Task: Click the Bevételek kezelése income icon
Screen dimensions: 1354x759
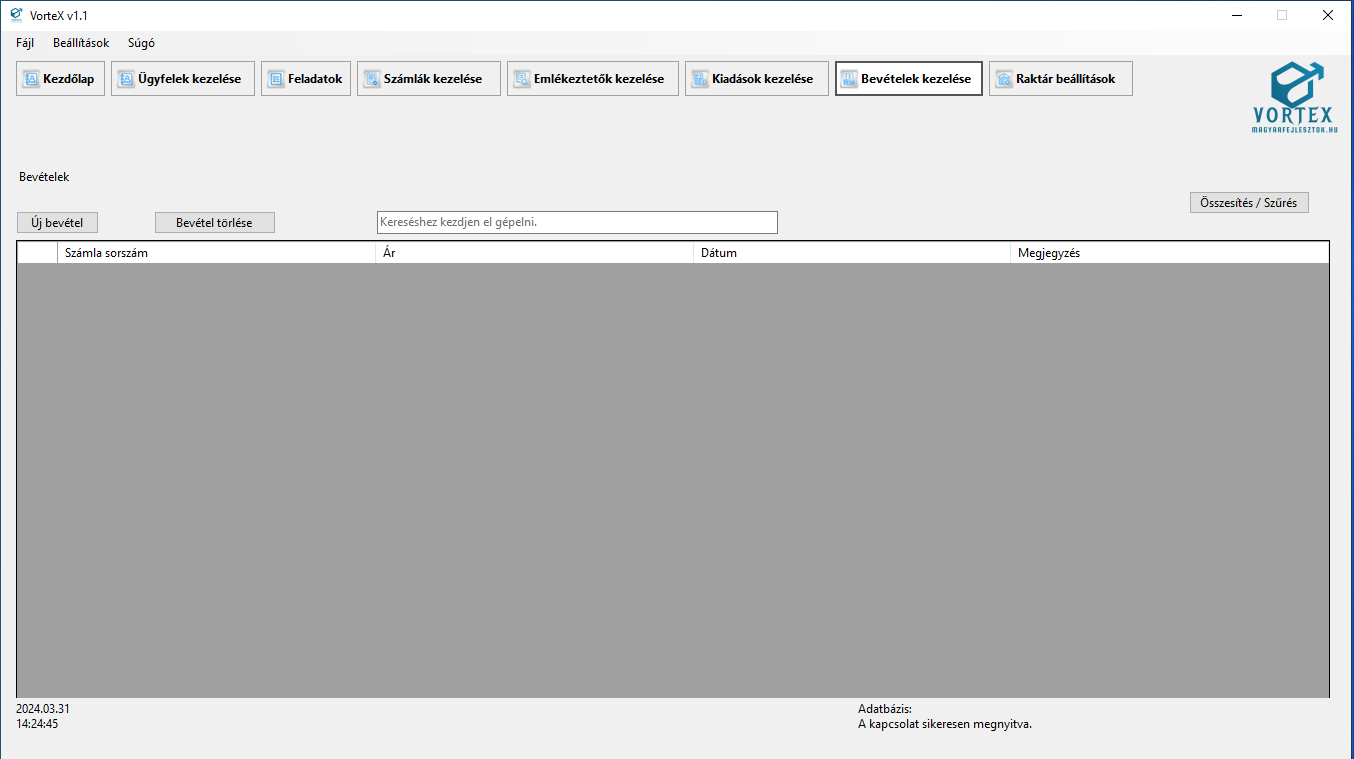Action: (x=850, y=79)
